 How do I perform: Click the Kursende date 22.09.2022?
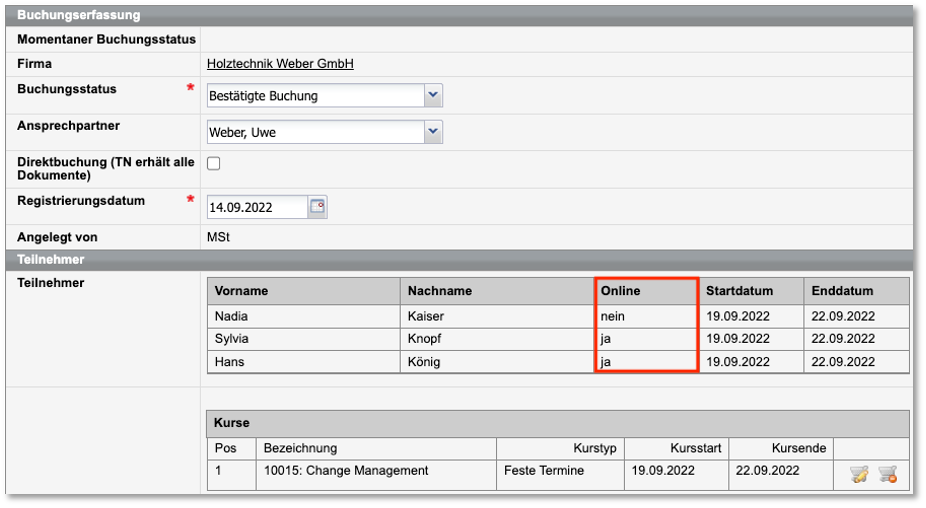click(x=767, y=470)
